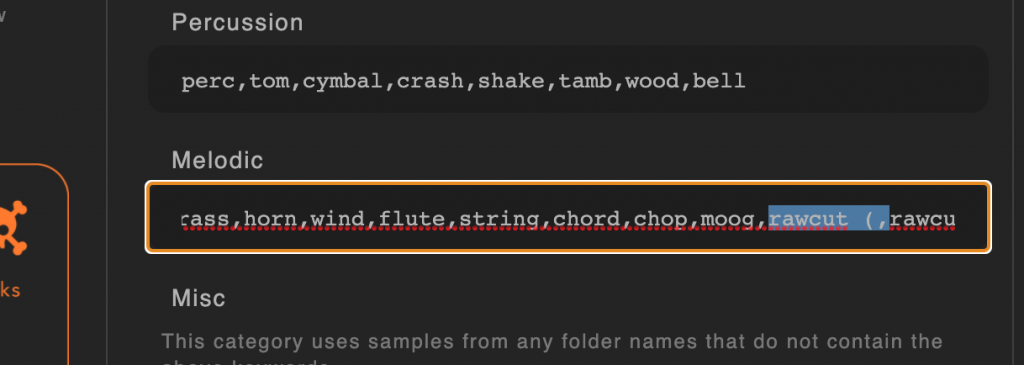Click the word "horn" in Melodic field

click(271, 219)
